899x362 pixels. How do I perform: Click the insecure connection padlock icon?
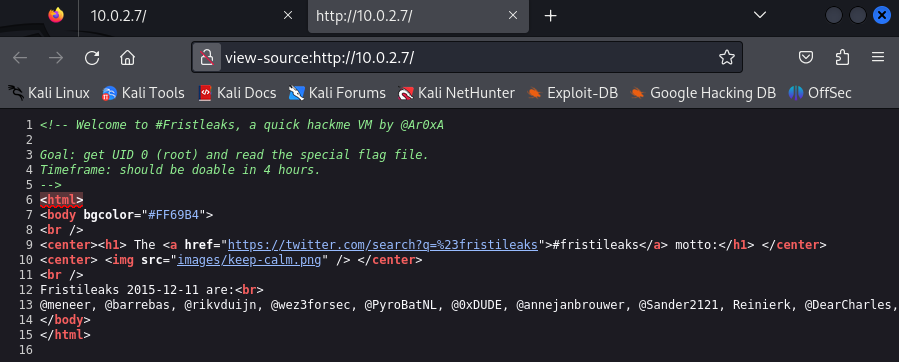click(206, 57)
